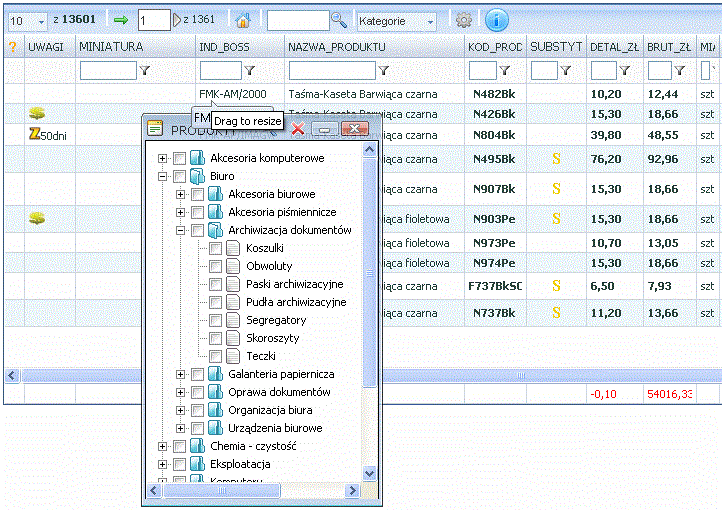This screenshot has height=510, width=722.
Task: Click the popup's scroll down arrow
Action: pyautogui.click(x=369, y=473)
